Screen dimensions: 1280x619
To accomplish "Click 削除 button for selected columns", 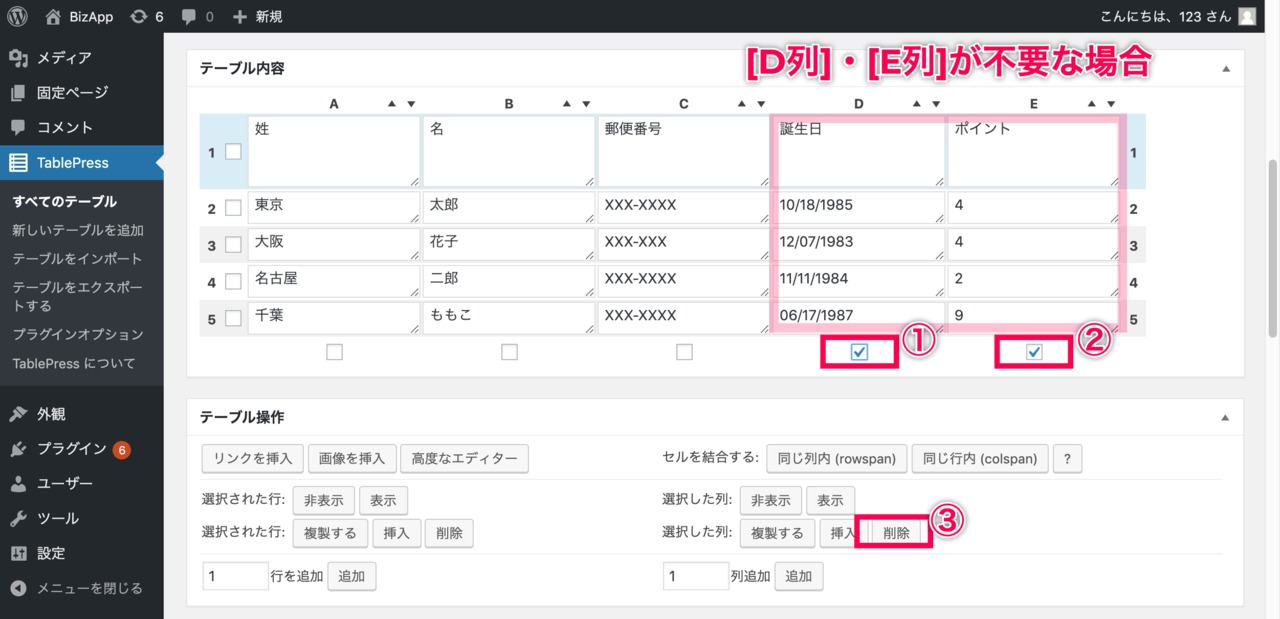I will coord(896,533).
